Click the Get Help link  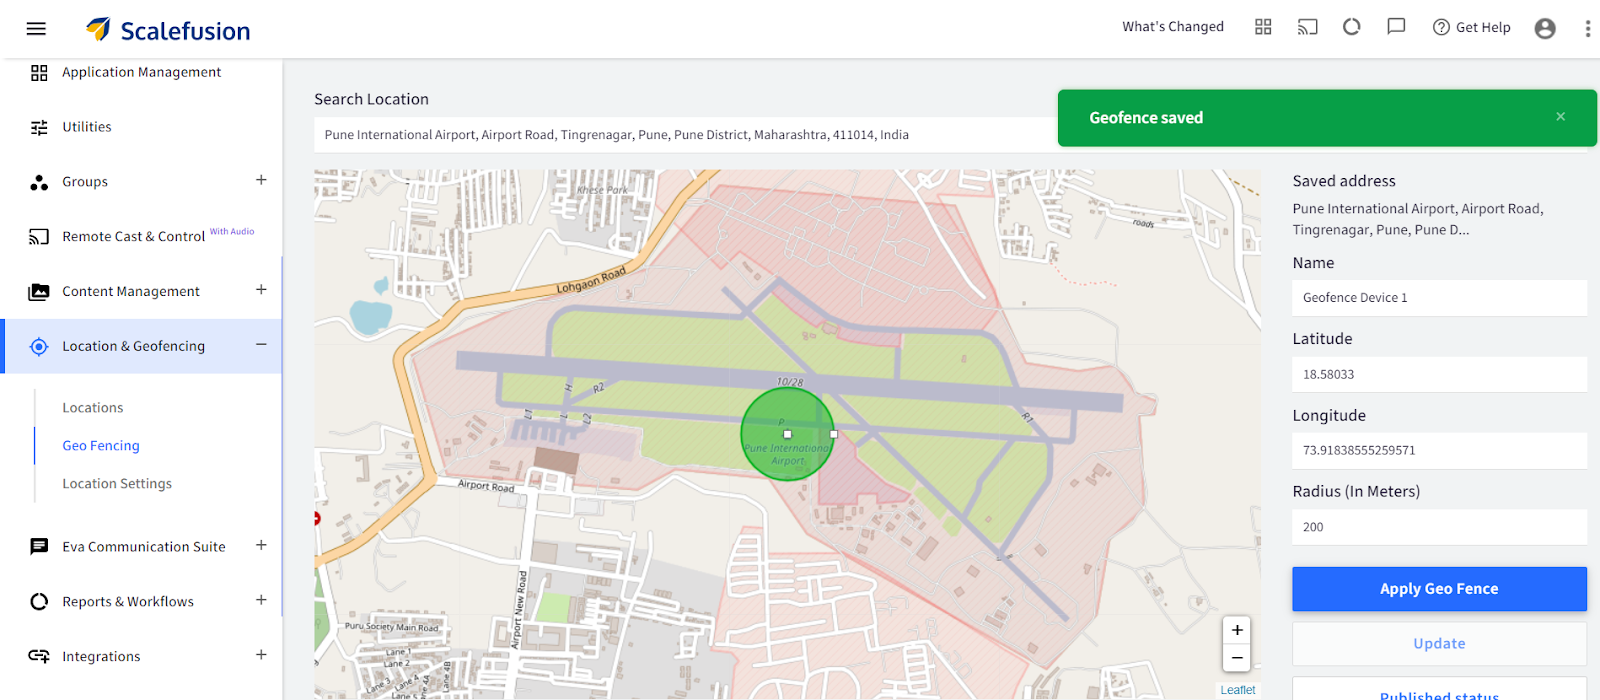pos(1472,27)
